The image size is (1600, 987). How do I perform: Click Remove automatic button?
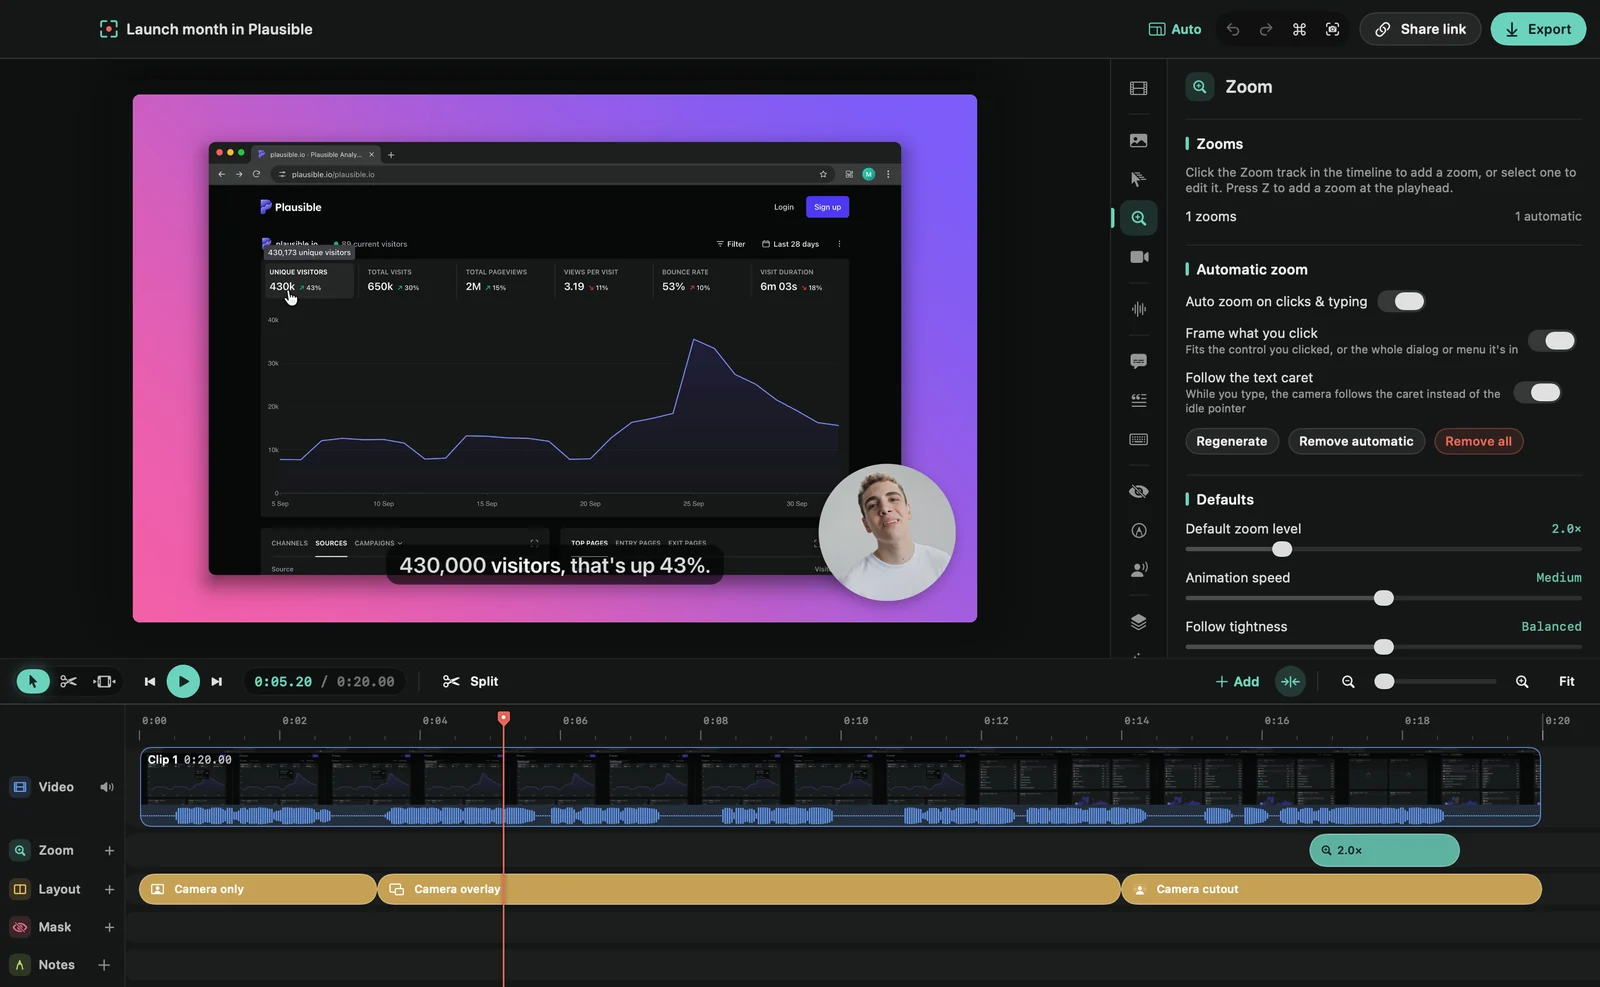point(1356,441)
